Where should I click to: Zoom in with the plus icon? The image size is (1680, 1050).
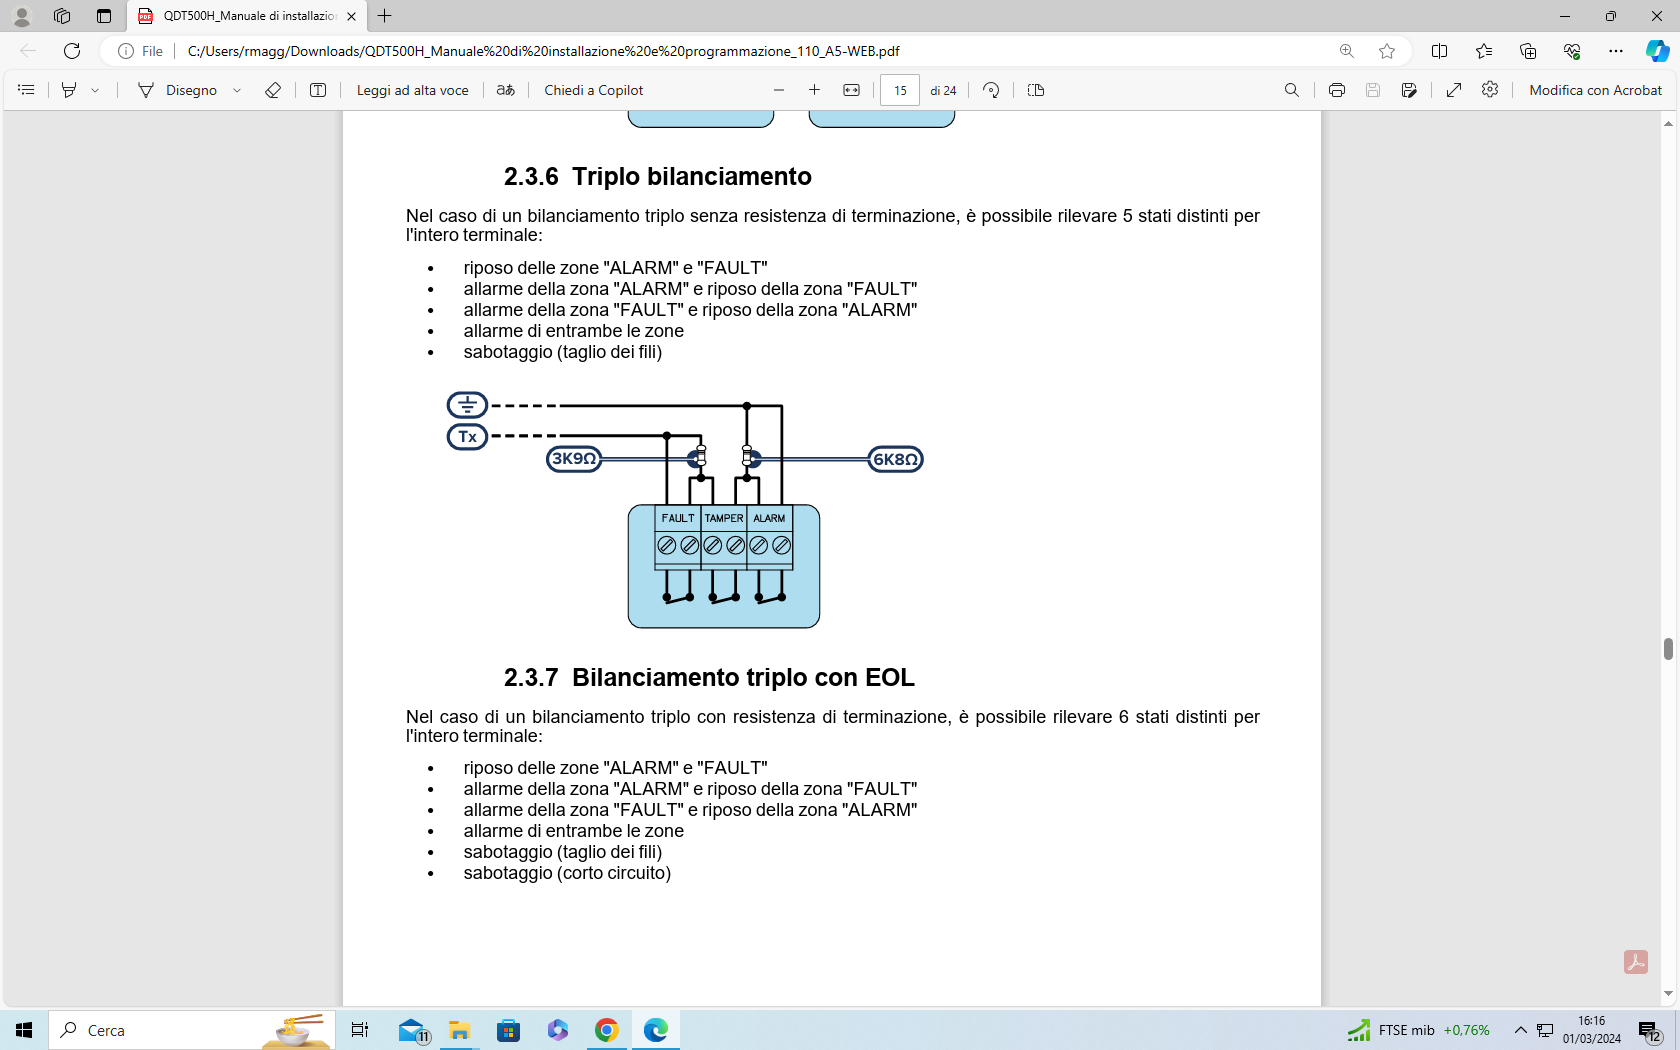[815, 90]
